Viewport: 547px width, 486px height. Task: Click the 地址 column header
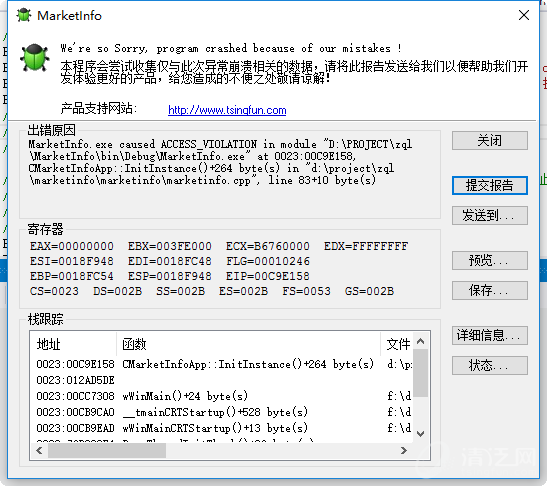pyautogui.click(x=74, y=344)
